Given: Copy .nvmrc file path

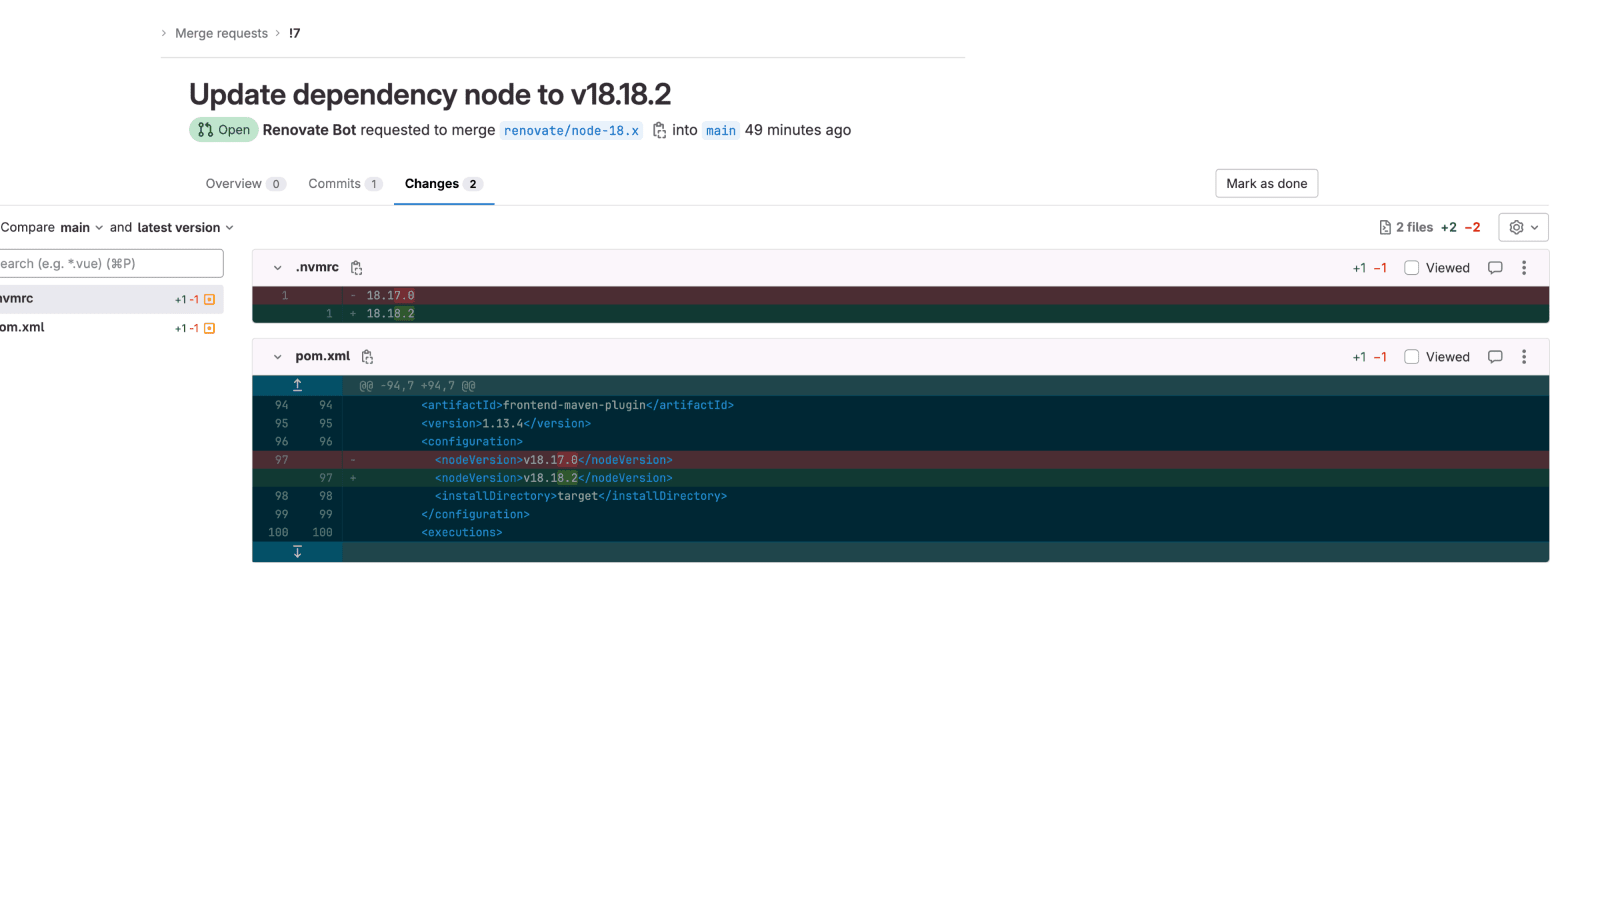Looking at the screenshot, I should [x=357, y=268].
